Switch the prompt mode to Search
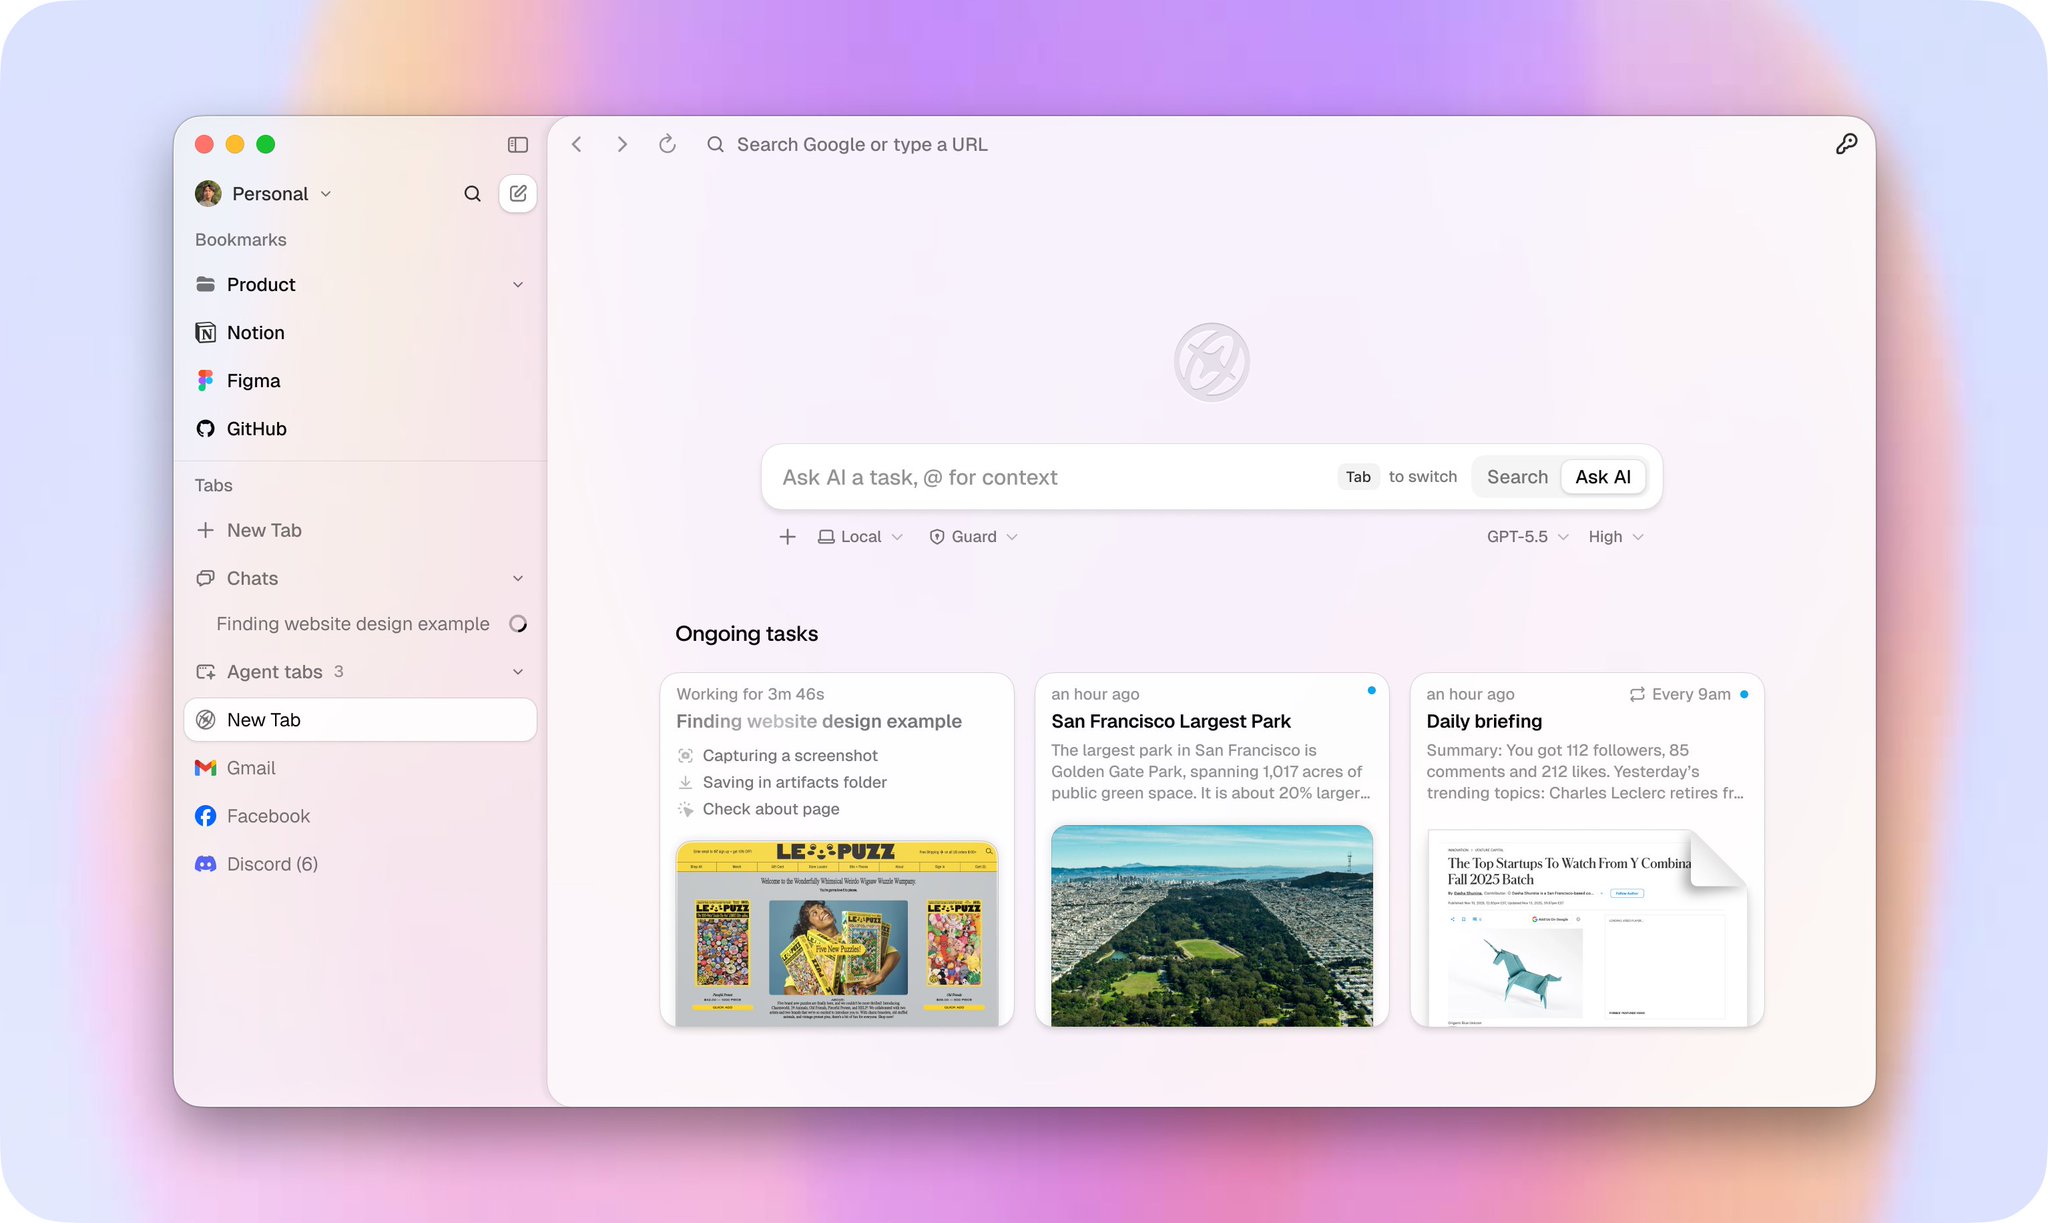Image resolution: width=2048 pixels, height=1223 pixels. click(1517, 477)
